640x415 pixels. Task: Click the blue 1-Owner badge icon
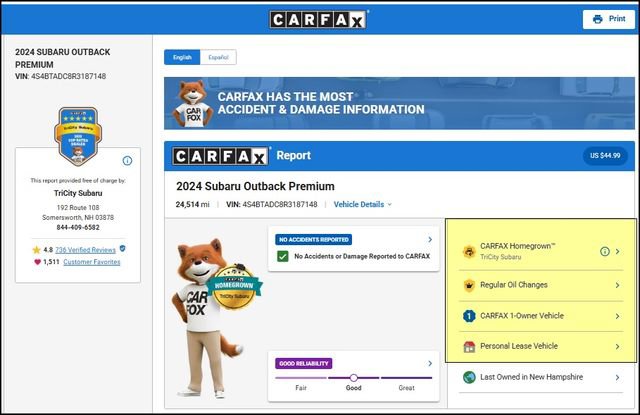[469, 316]
